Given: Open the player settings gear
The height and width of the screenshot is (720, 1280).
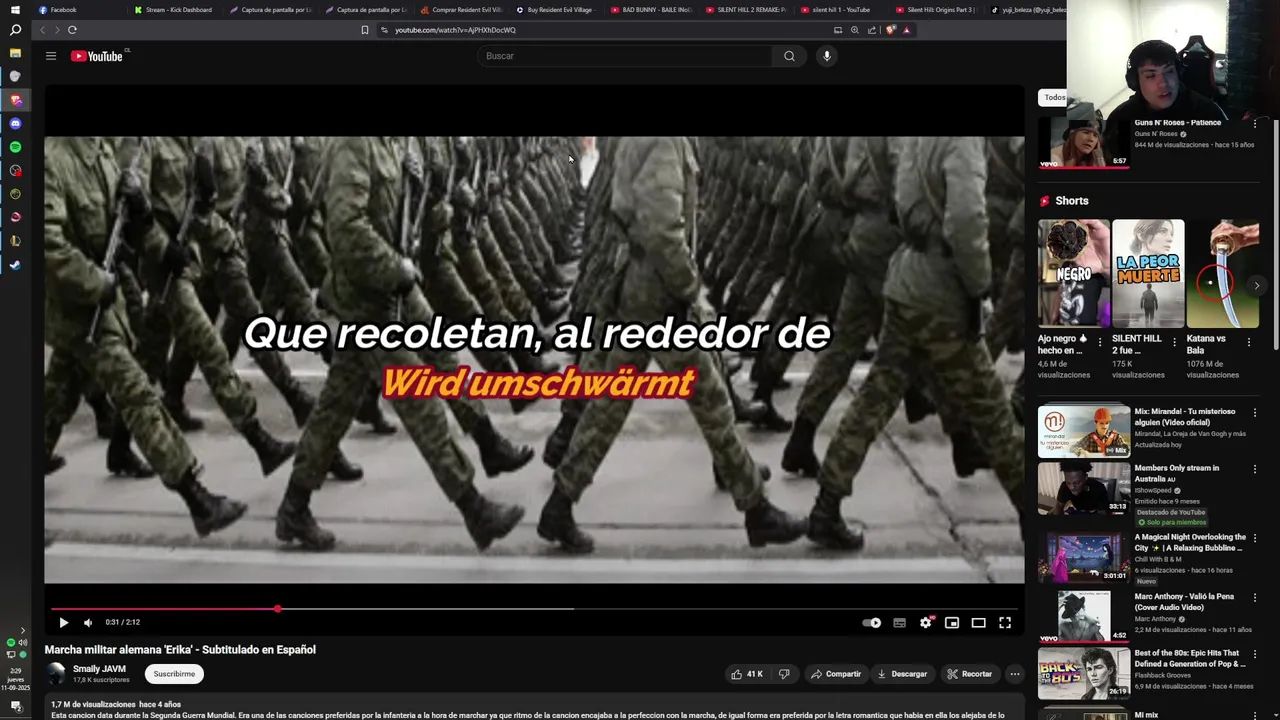Looking at the screenshot, I should [926, 622].
